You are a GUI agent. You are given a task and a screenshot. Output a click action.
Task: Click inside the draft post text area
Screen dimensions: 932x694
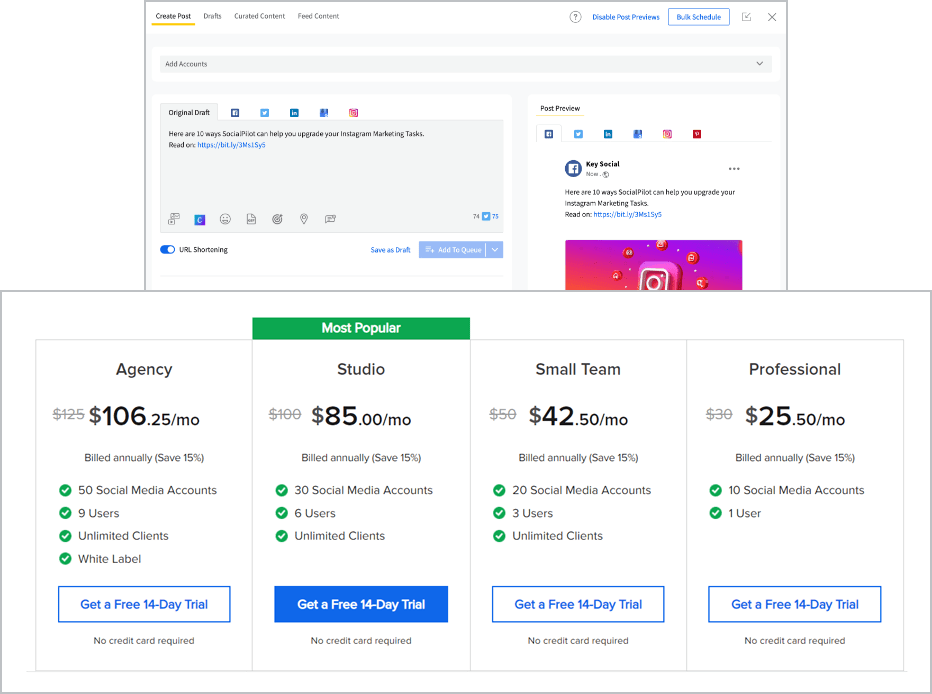pos(332,176)
